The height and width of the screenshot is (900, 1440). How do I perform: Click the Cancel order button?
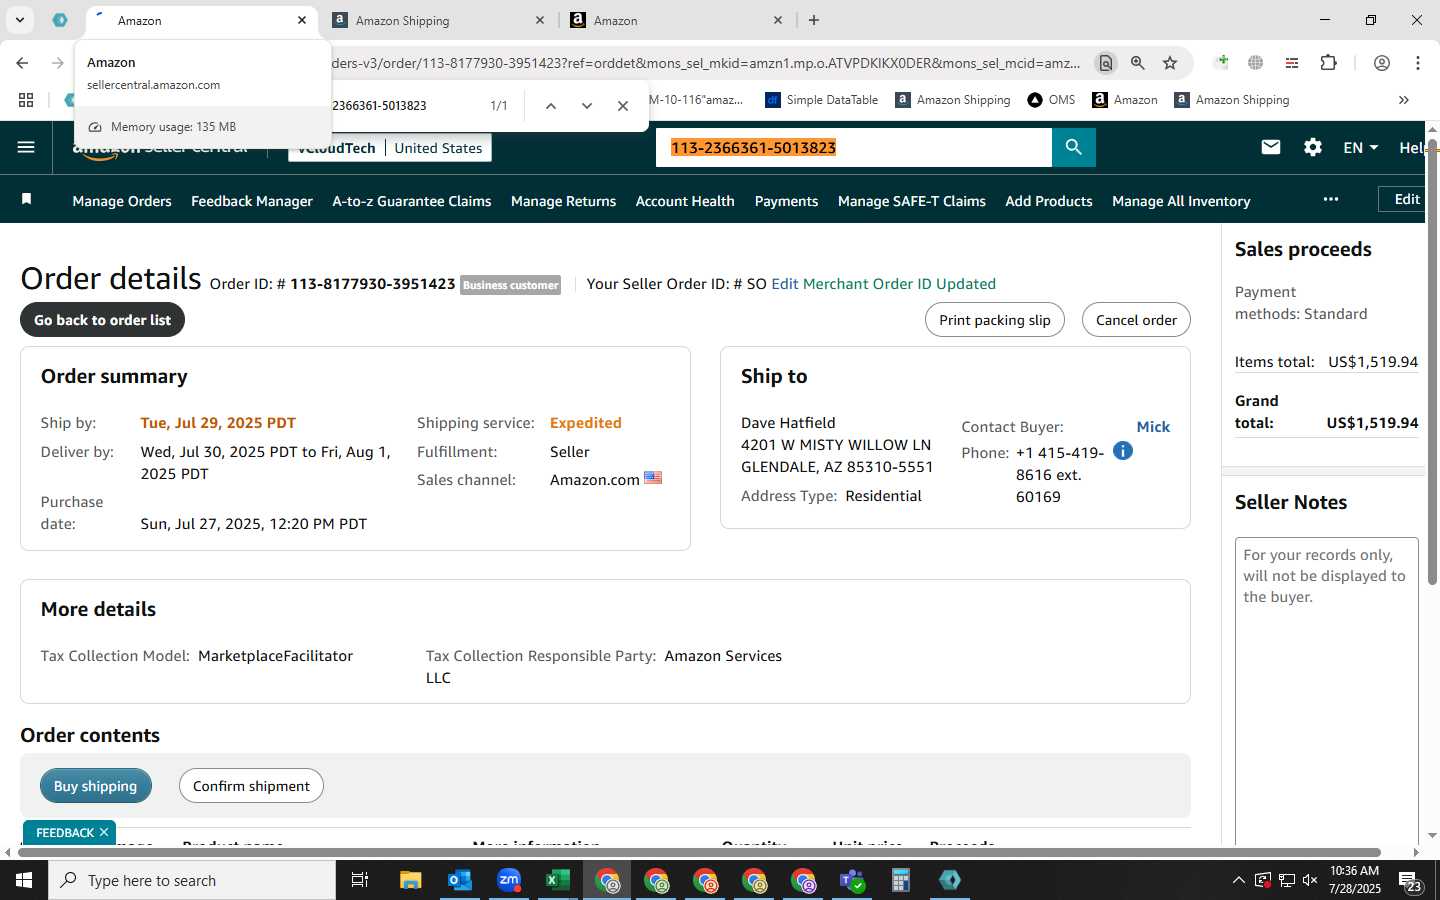[x=1136, y=320]
